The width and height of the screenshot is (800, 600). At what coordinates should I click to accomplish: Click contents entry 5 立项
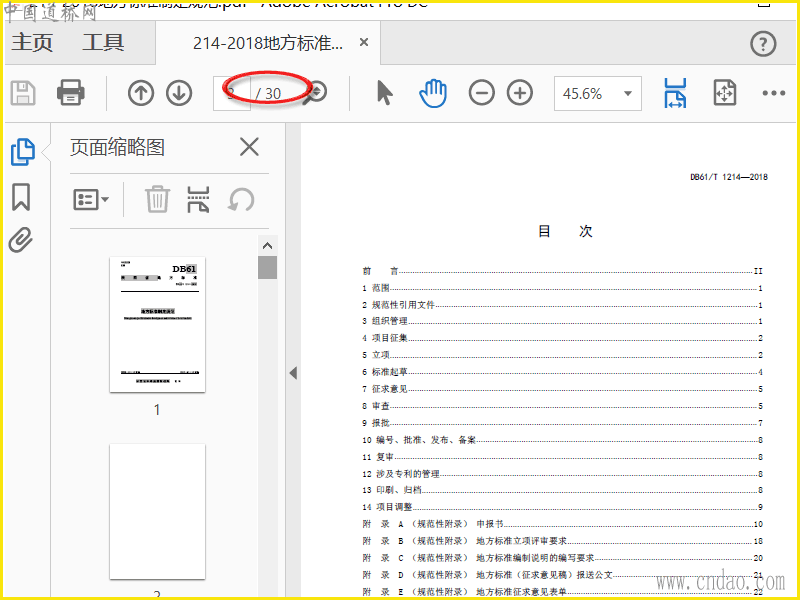pyautogui.click(x=562, y=355)
